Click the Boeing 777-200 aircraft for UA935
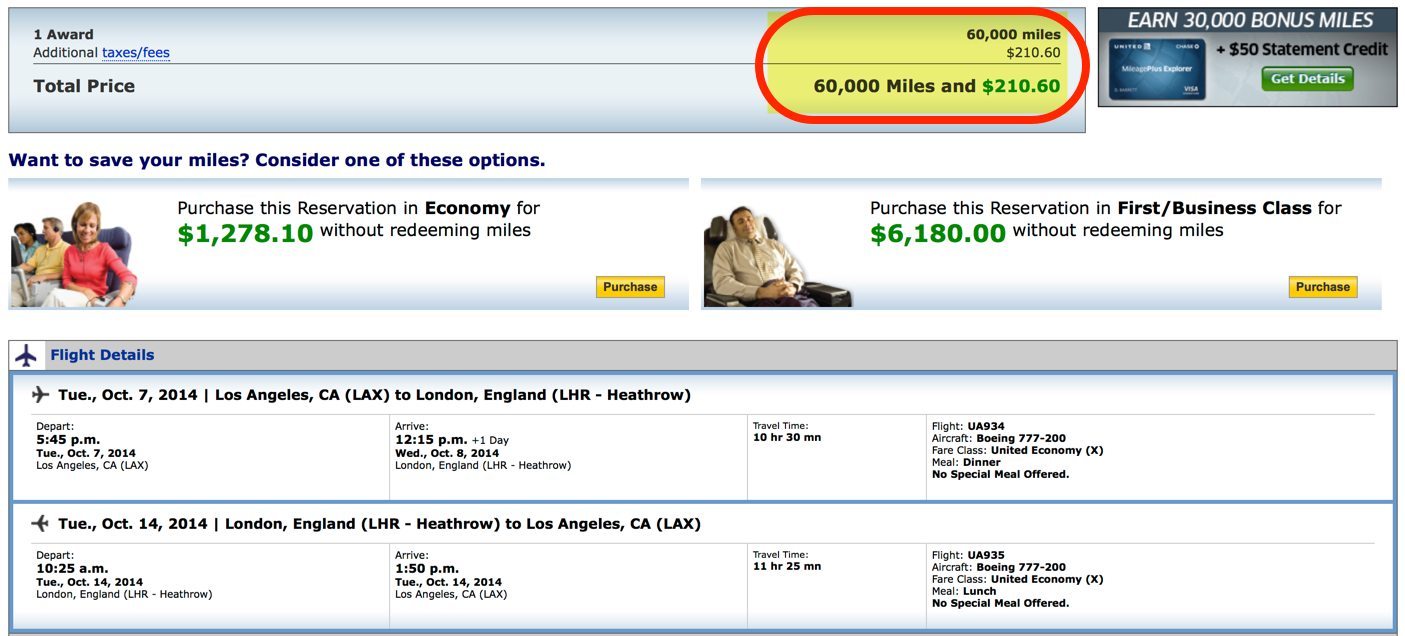The width and height of the screenshot is (1405, 636). click(x=1020, y=567)
